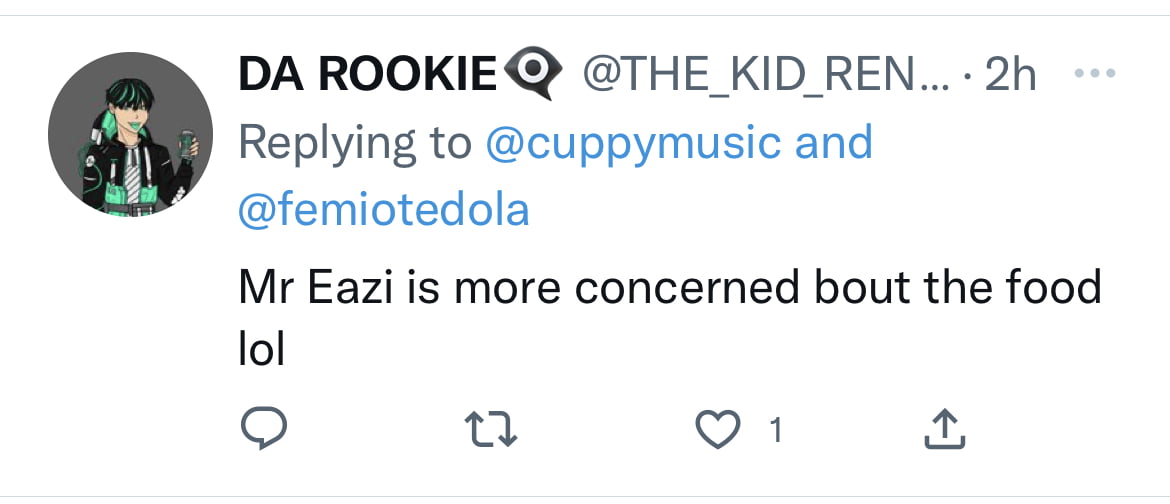Click the reply speech bubble icon
This screenshot has width=1170, height=504.
coord(263,429)
